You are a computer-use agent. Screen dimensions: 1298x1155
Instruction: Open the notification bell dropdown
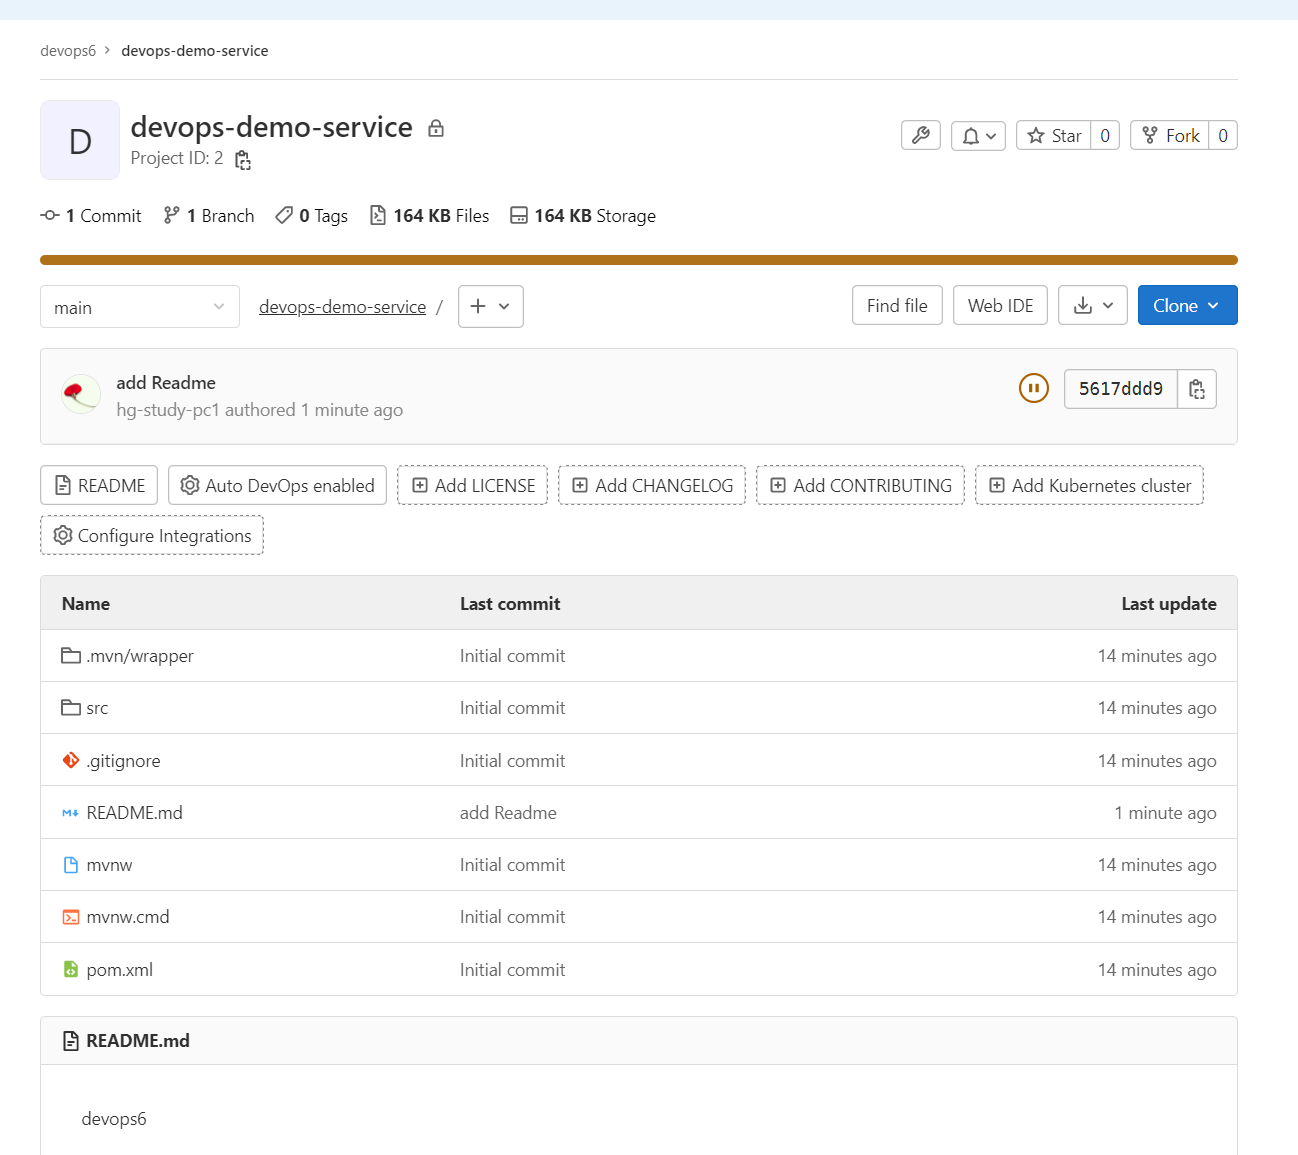click(978, 135)
